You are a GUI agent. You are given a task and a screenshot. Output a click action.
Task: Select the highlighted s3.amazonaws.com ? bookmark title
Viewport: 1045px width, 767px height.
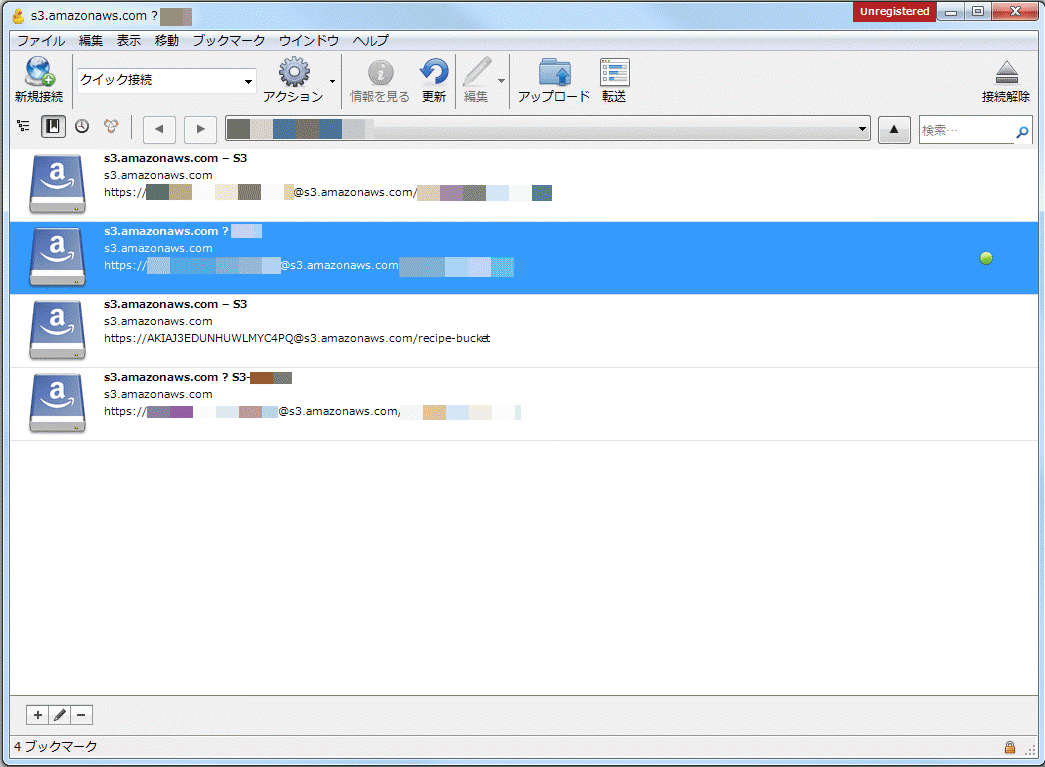166,231
